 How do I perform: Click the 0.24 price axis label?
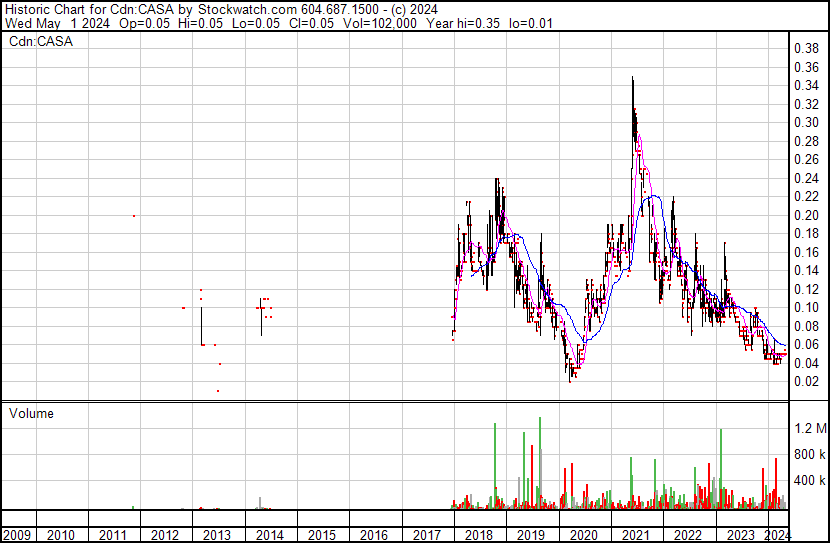(x=806, y=178)
